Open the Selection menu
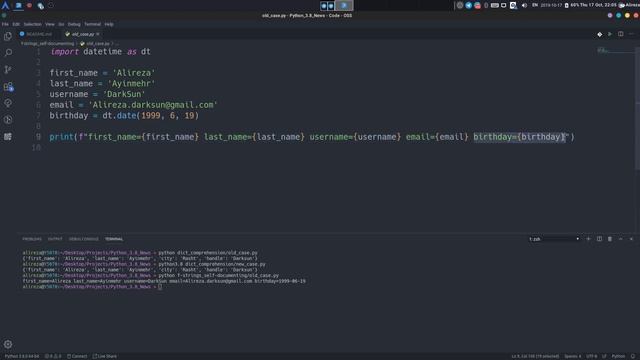Image resolution: width=640 pixels, height=360 pixels. click(x=32, y=24)
